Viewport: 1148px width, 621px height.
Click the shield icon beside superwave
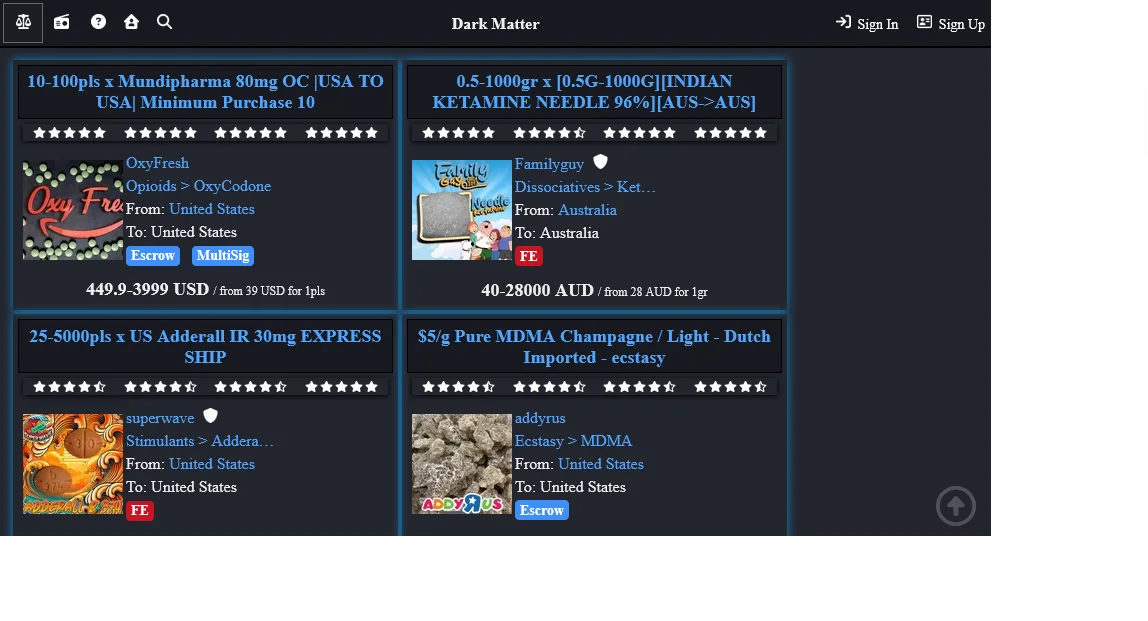click(x=210, y=416)
